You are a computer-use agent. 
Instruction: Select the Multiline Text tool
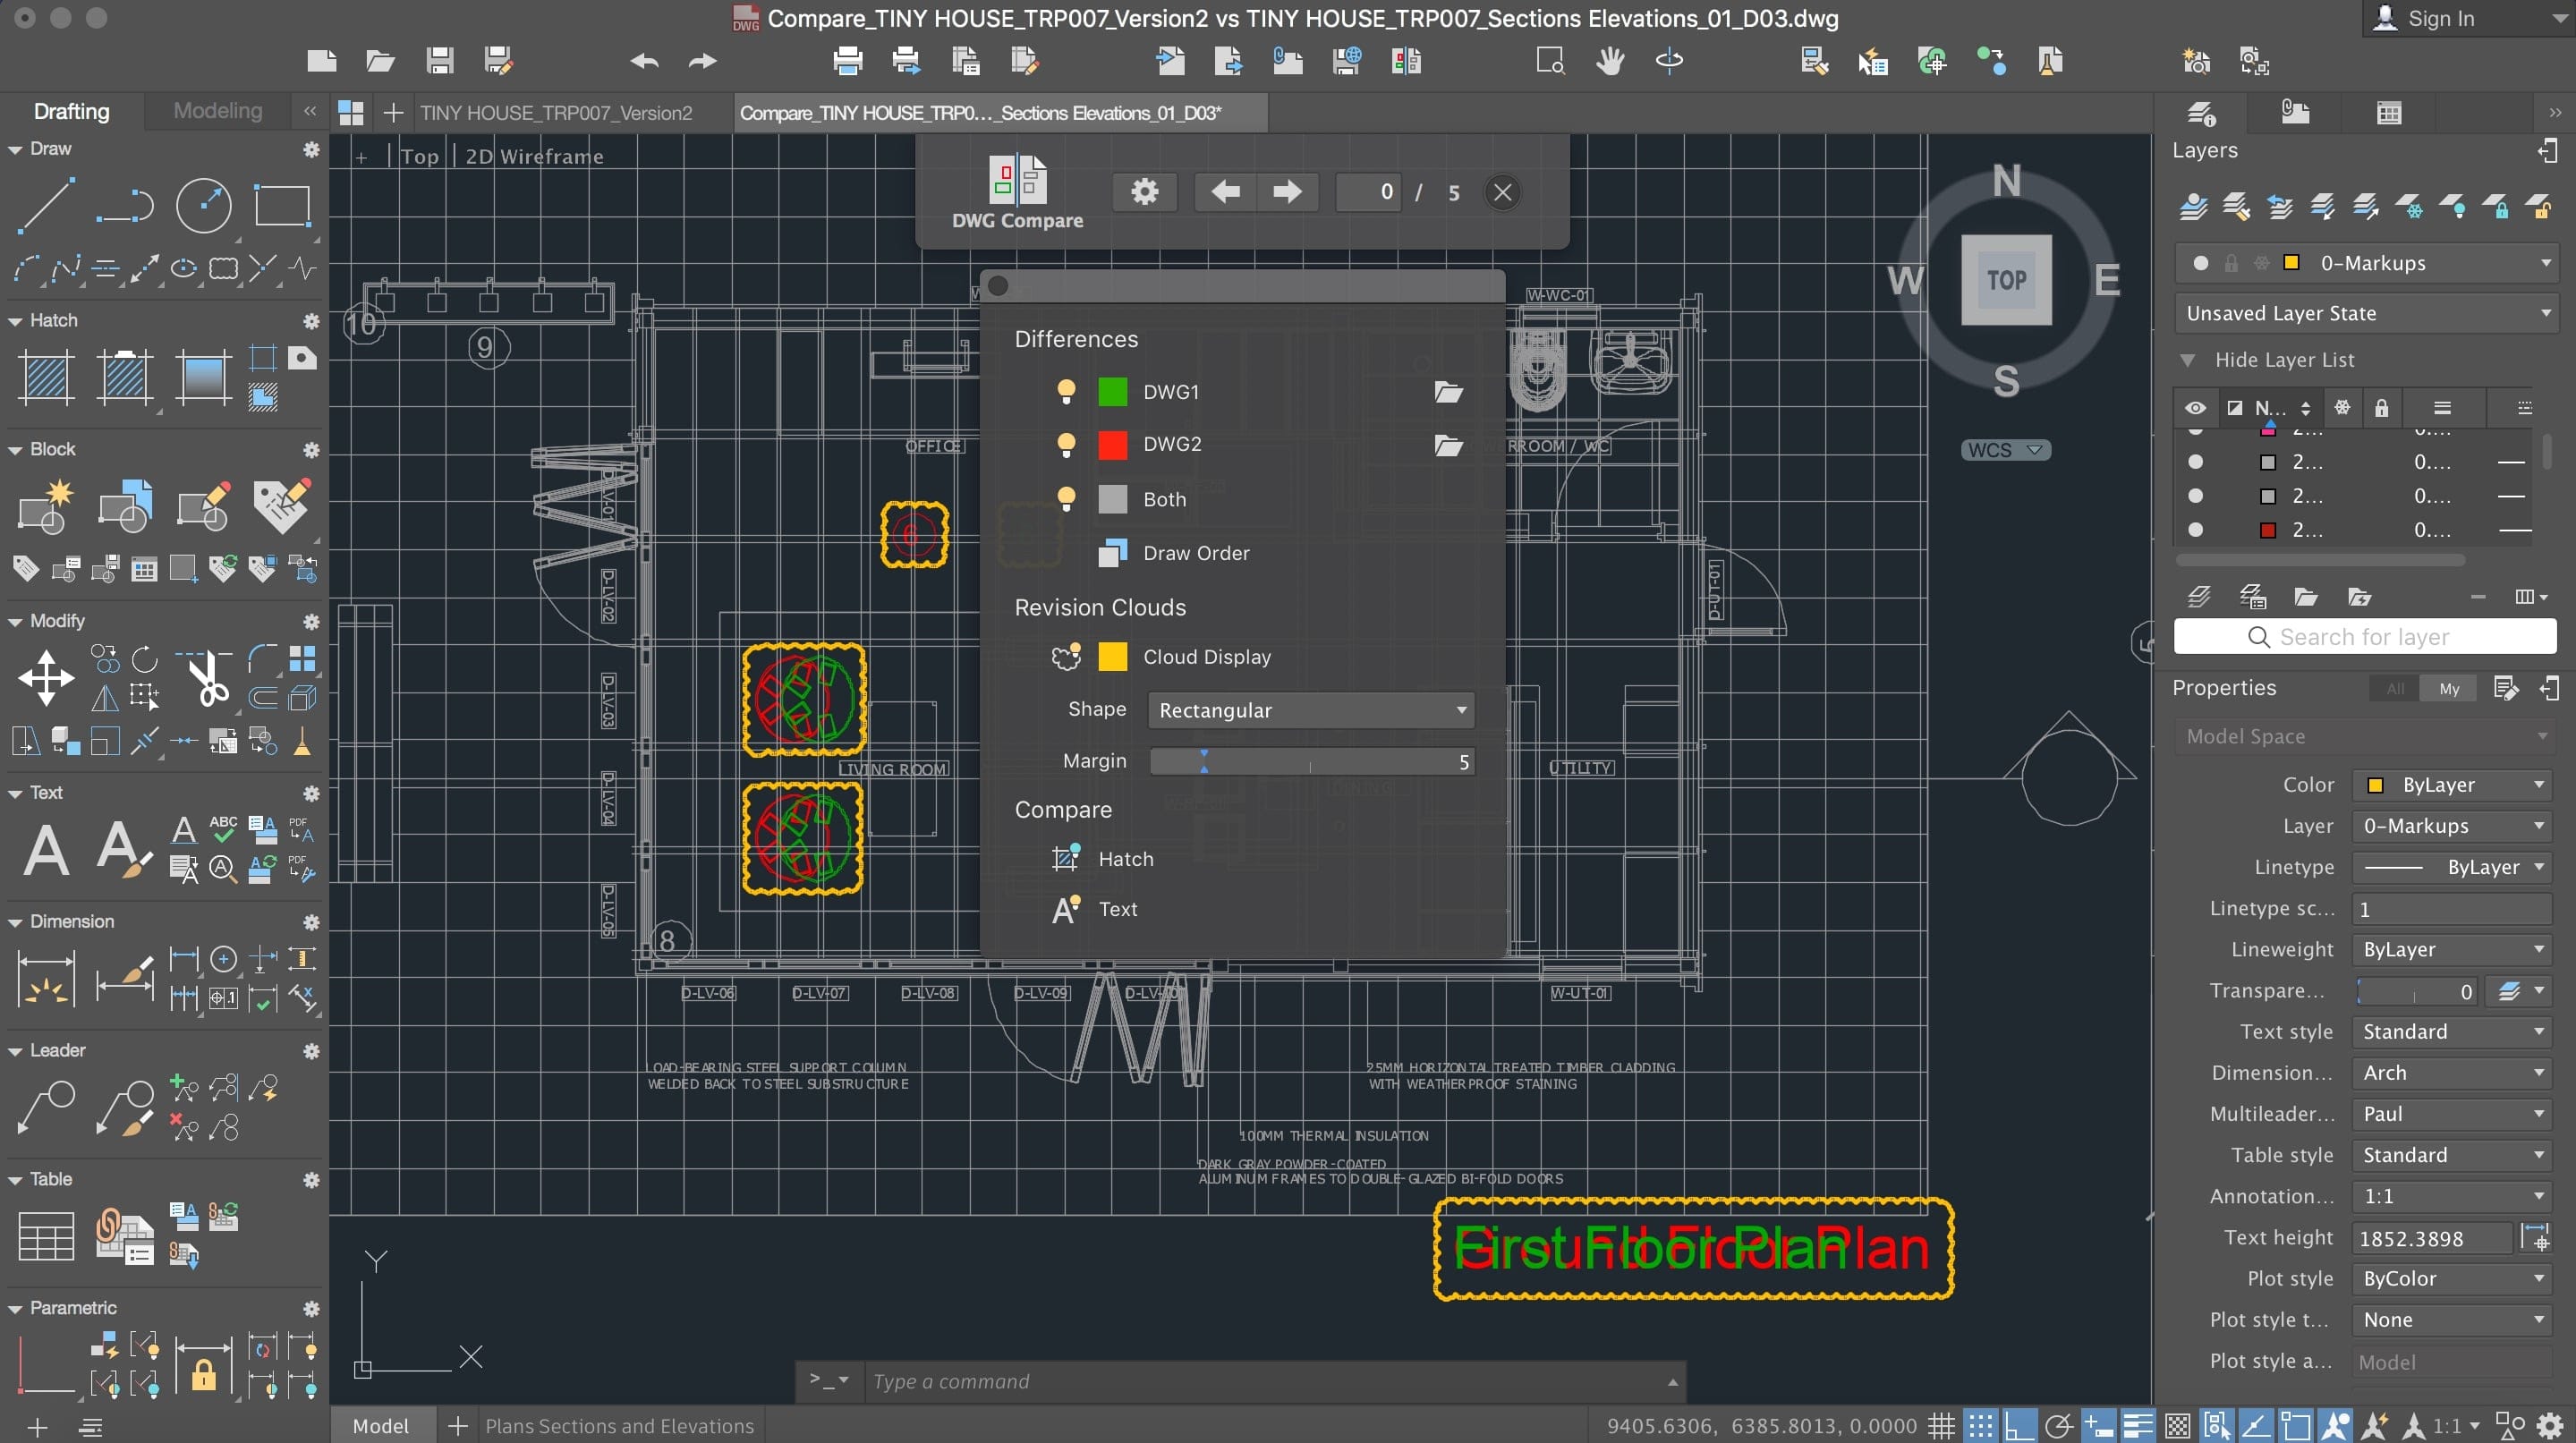coord(46,850)
